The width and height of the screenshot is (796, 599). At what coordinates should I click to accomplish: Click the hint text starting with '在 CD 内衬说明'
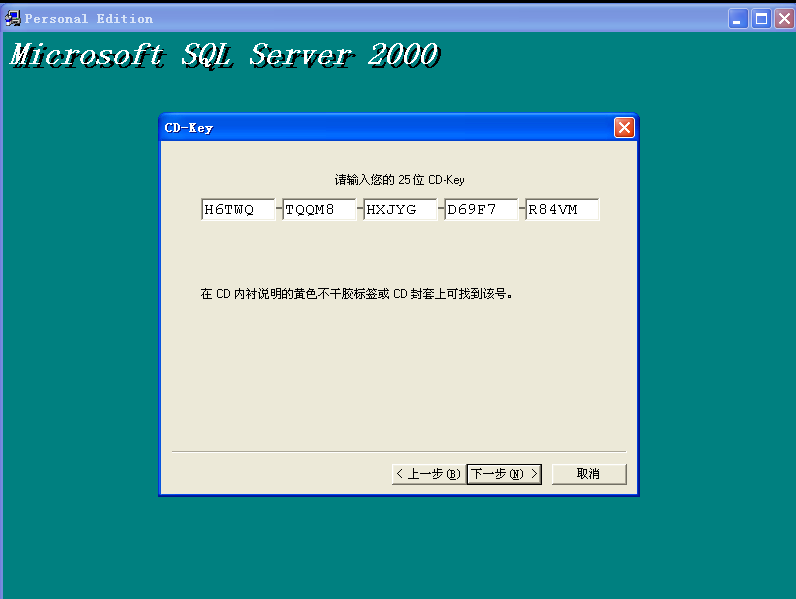(356, 294)
